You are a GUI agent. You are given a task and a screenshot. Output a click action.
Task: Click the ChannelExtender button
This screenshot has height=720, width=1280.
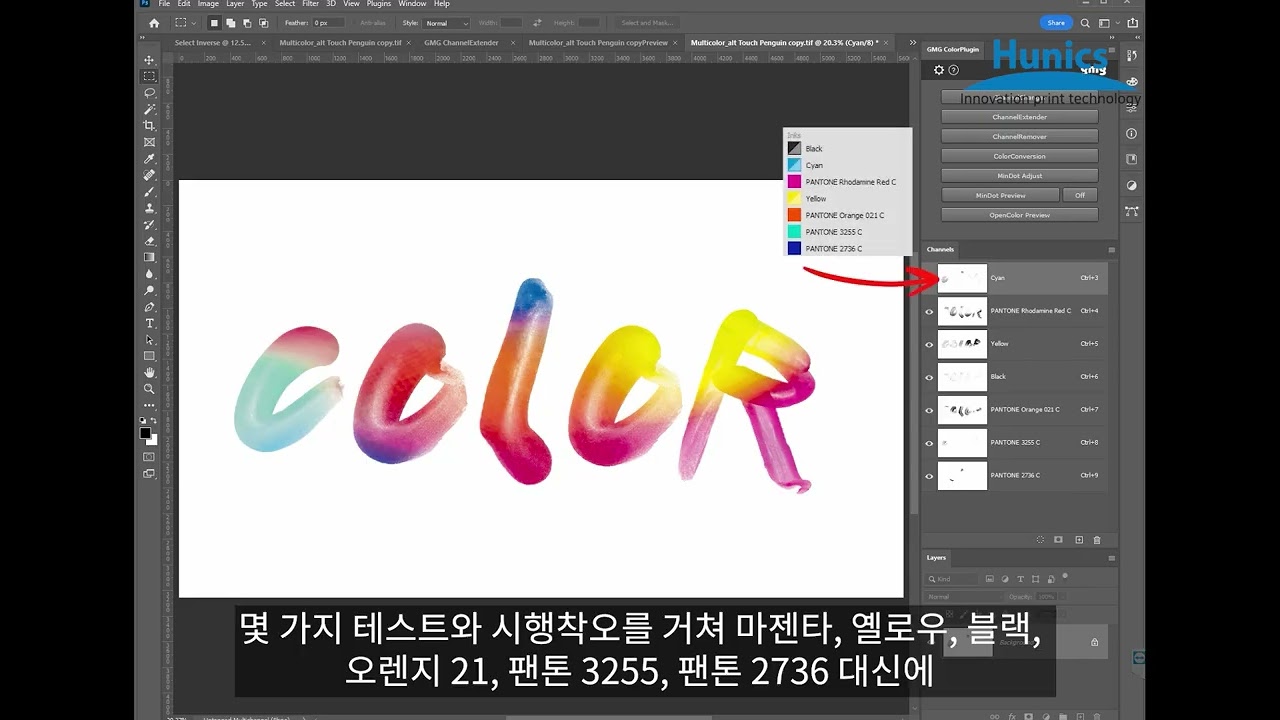1020,117
